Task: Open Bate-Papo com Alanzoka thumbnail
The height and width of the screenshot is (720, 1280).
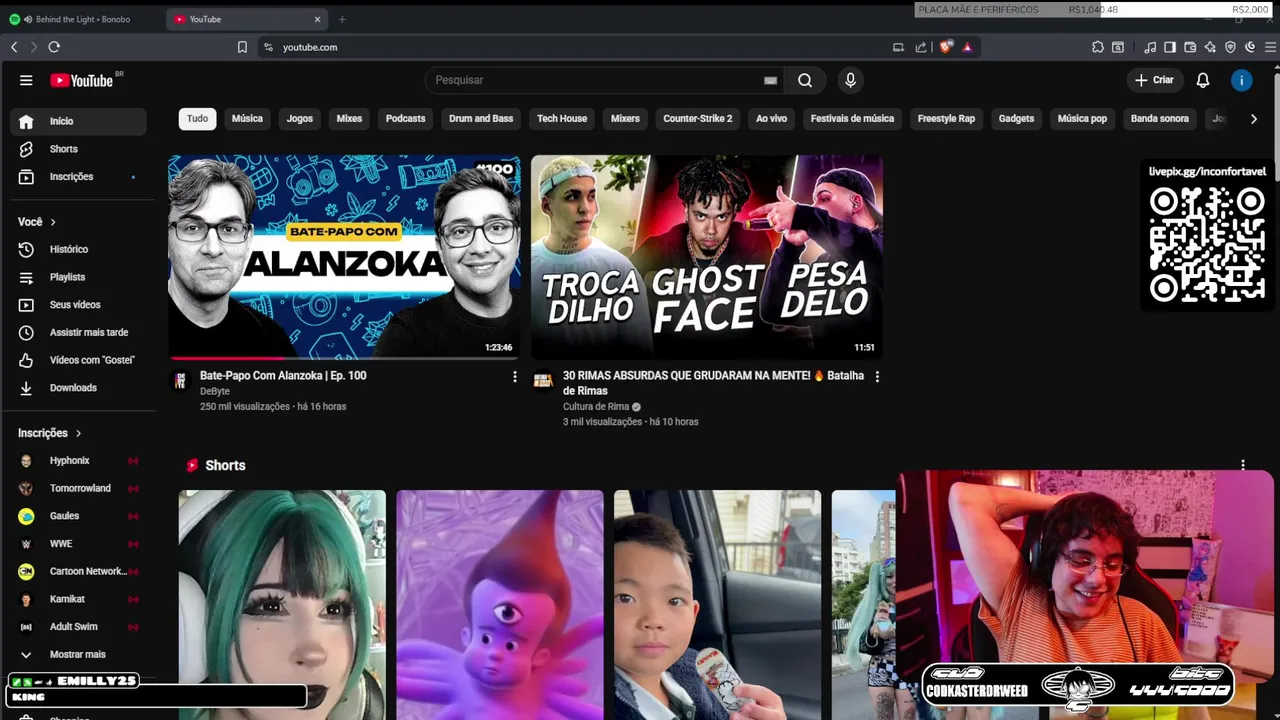Action: [x=344, y=257]
